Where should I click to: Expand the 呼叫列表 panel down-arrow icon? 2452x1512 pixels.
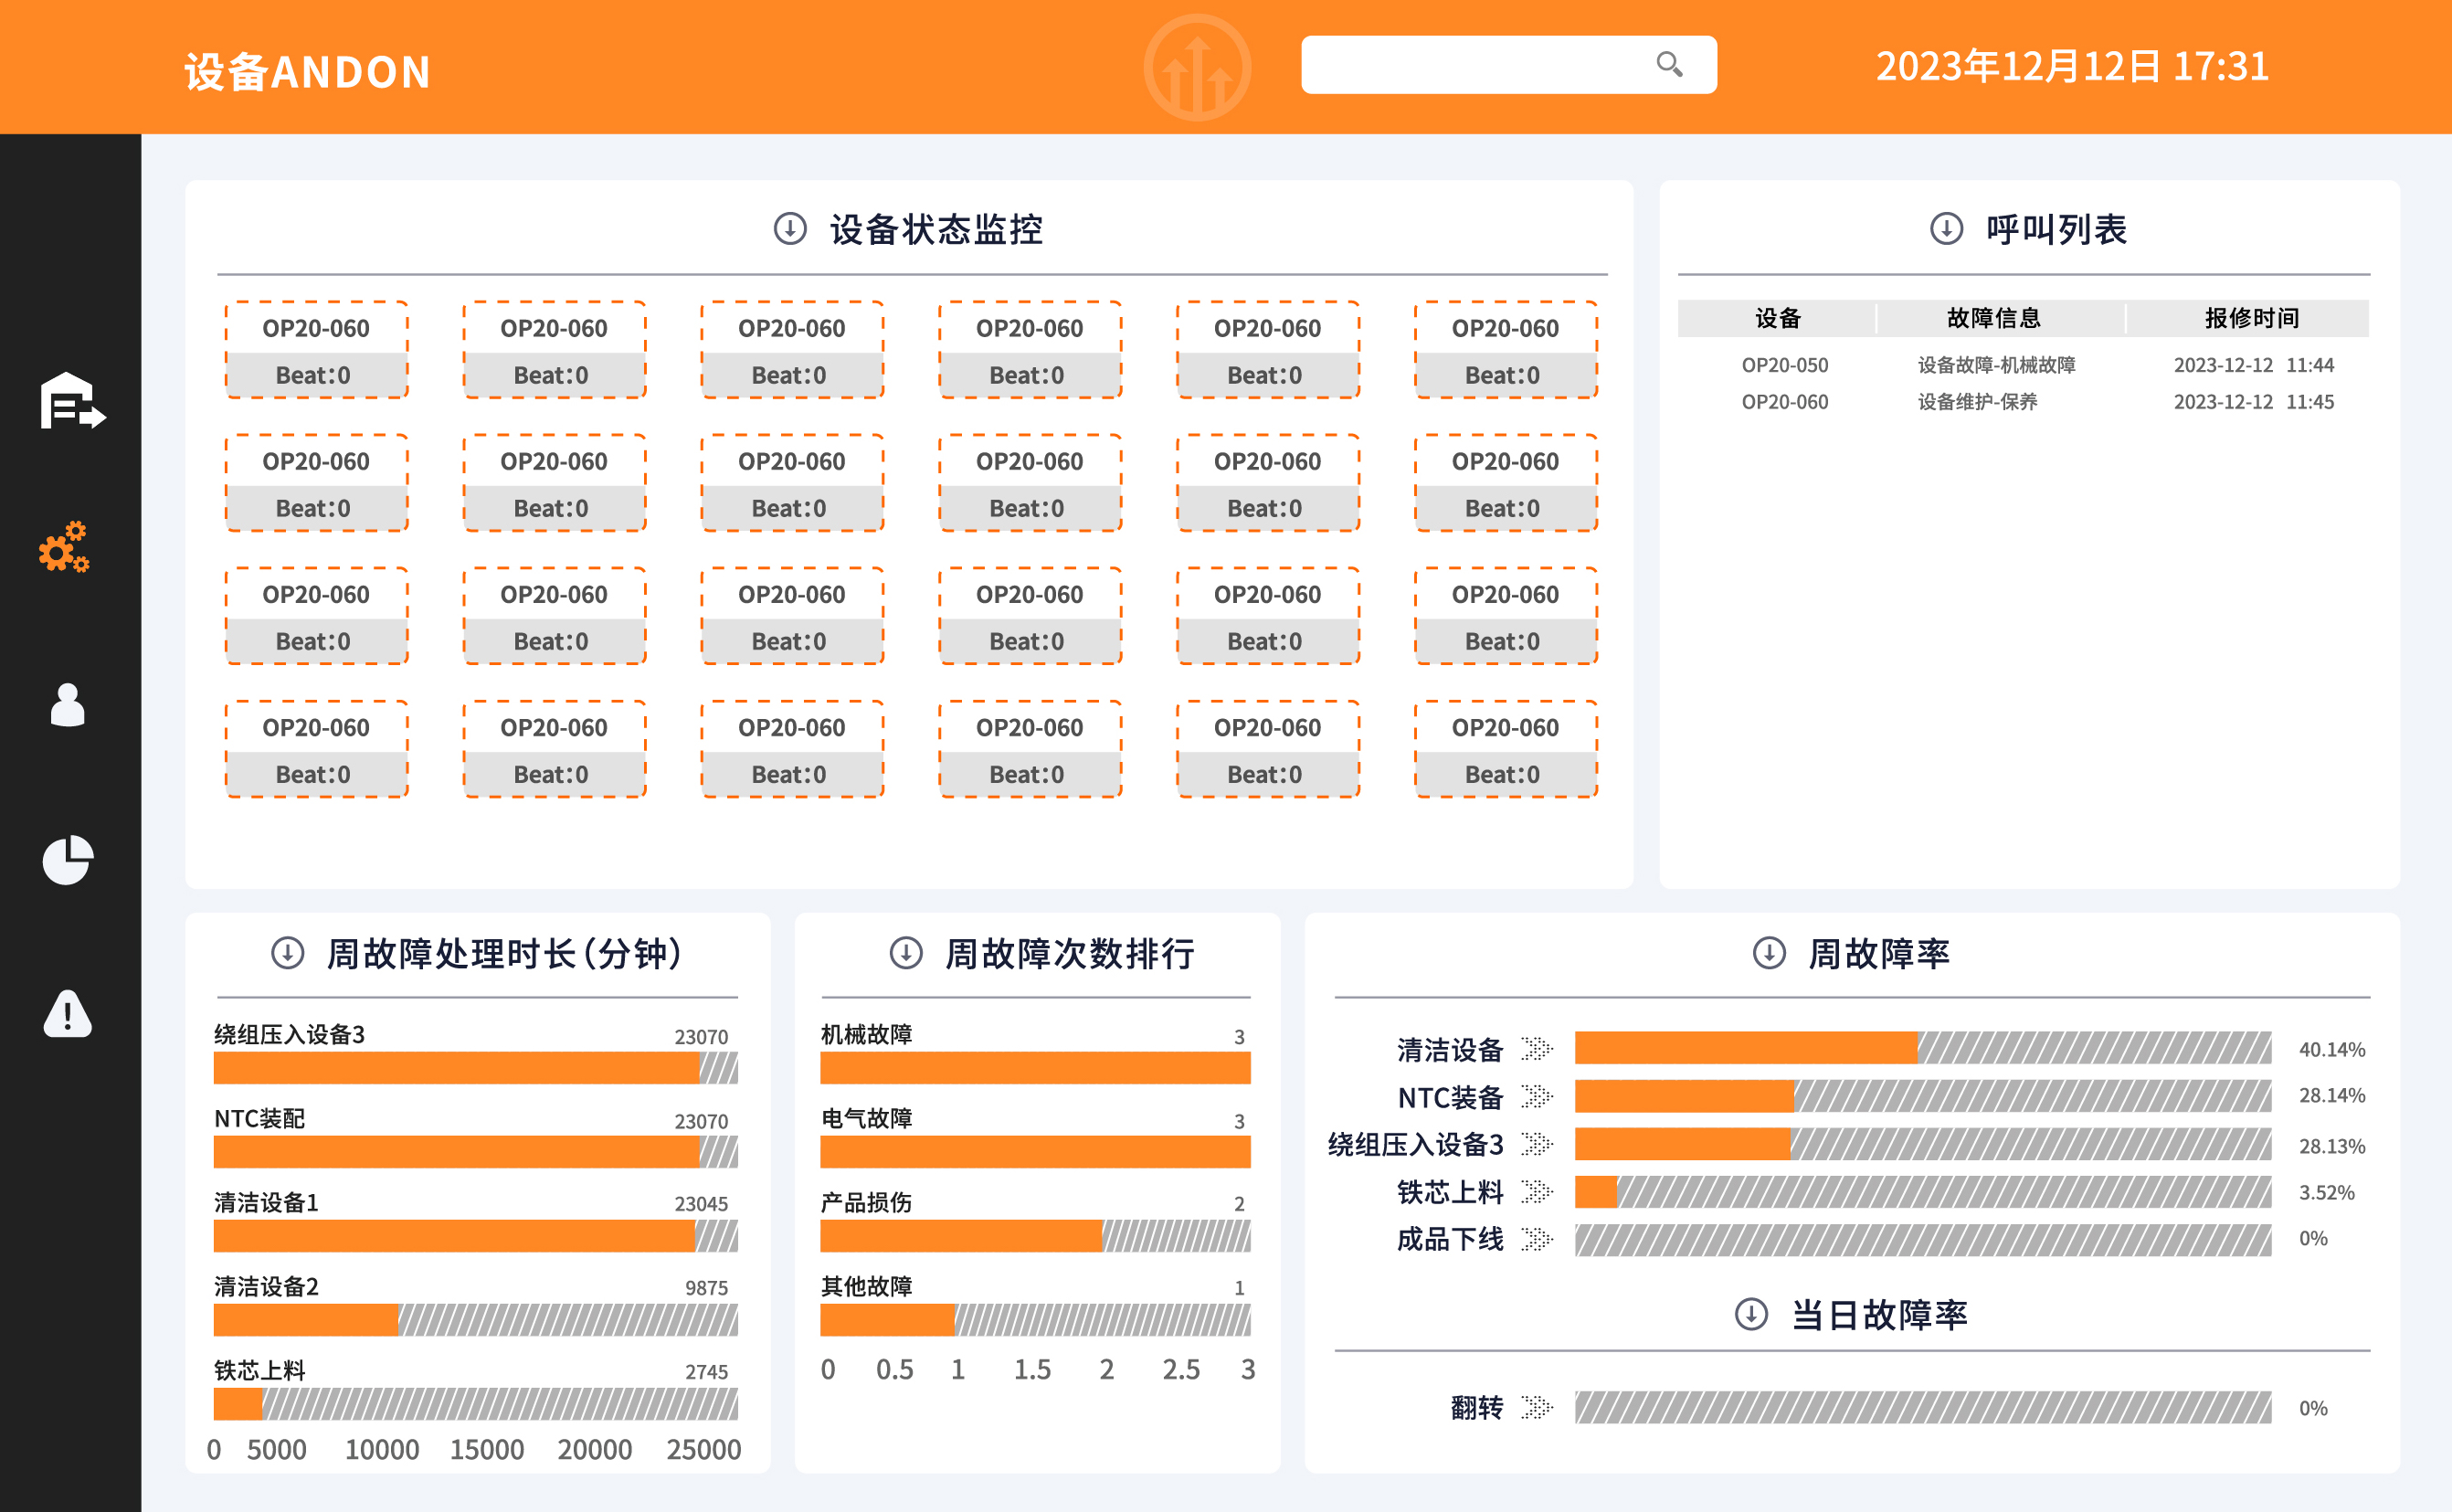pos(1946,229)
